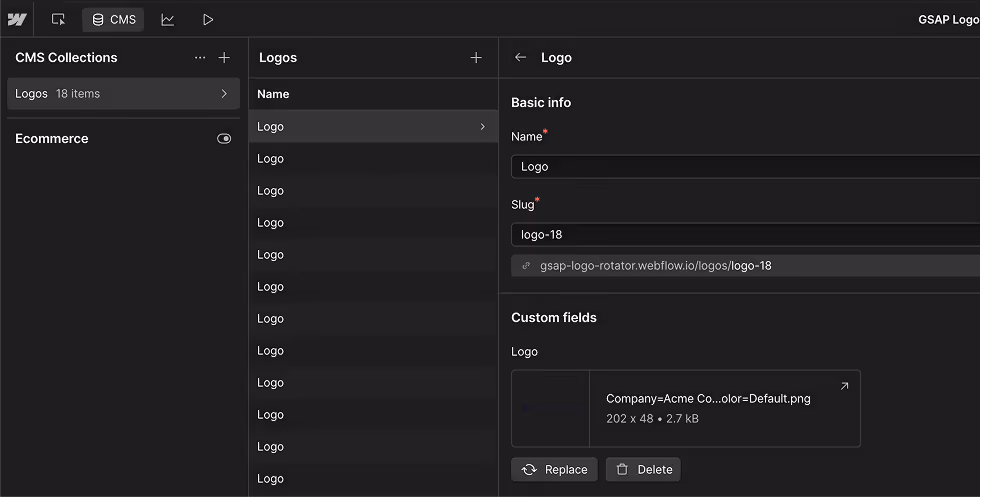
Task: Open the gsap-logo-rotator.webflow.io/logos/logo-18 link
Action: (x=656, y=266)
